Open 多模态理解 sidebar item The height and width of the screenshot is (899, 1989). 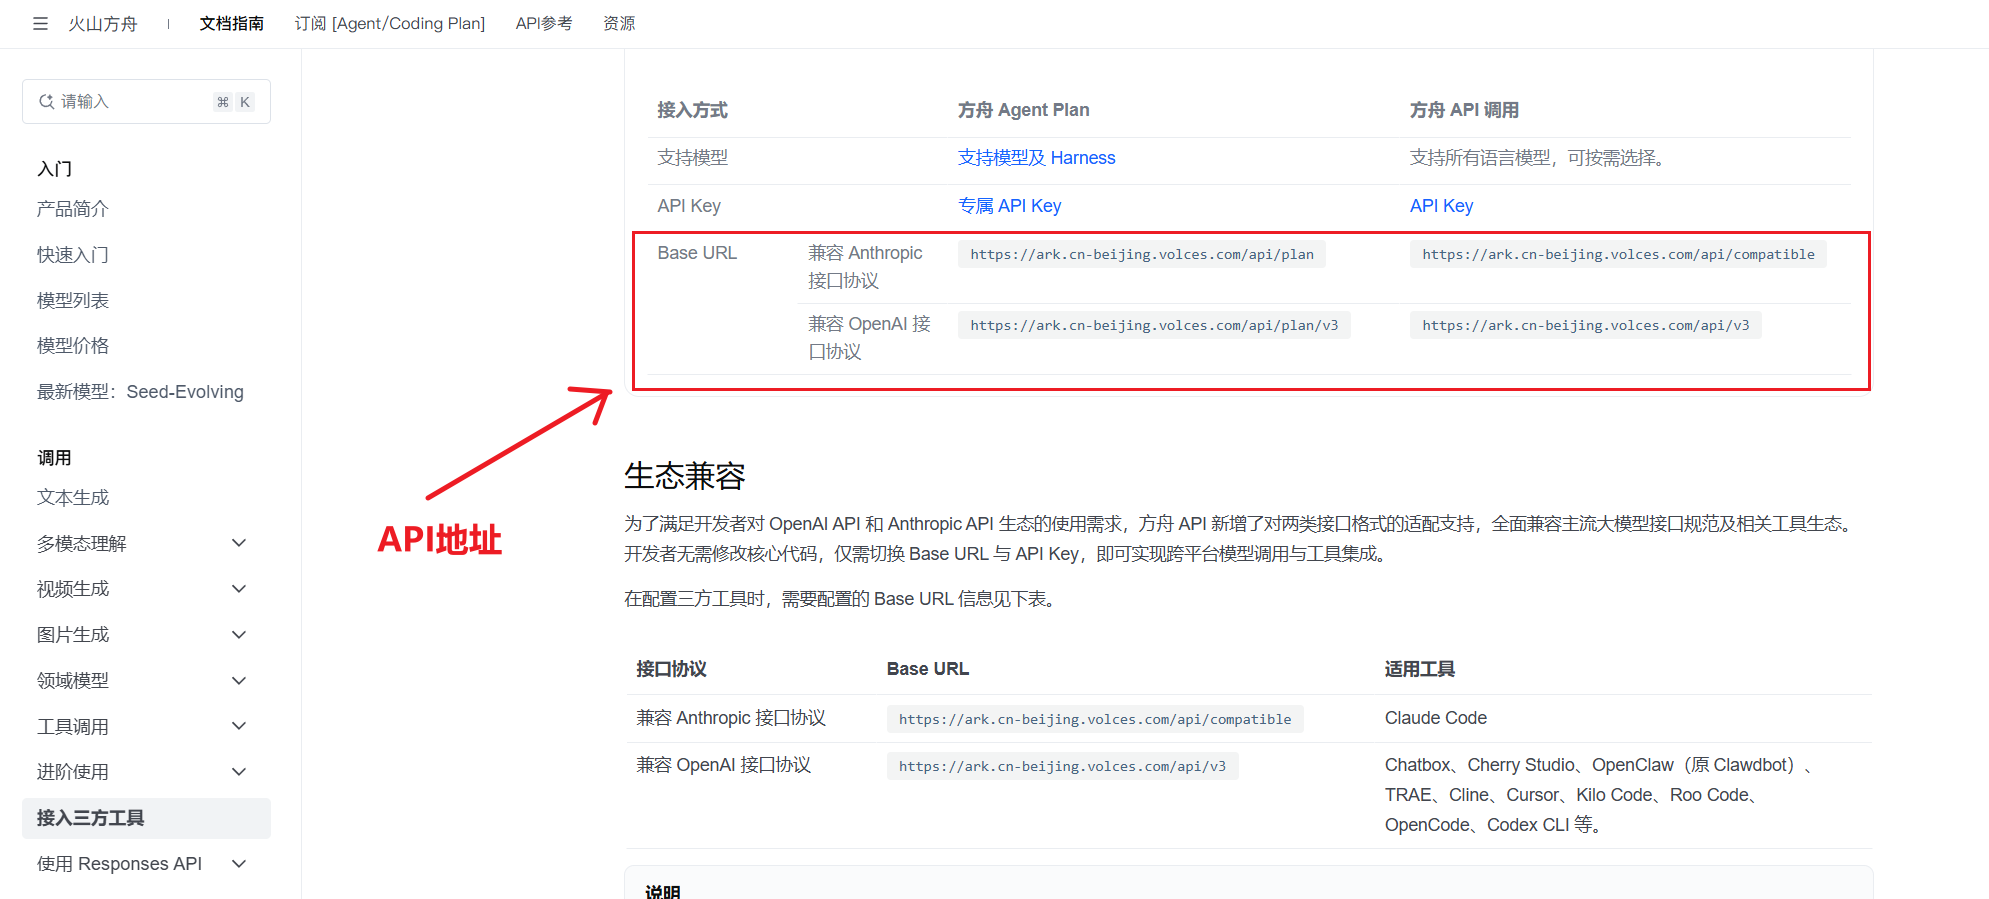[82, 544]
